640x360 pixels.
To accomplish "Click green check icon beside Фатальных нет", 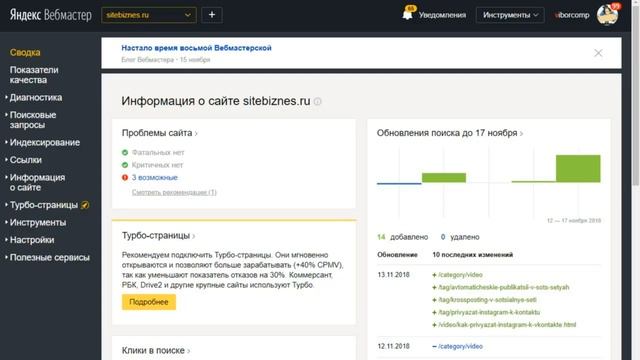I will [125, 152].
